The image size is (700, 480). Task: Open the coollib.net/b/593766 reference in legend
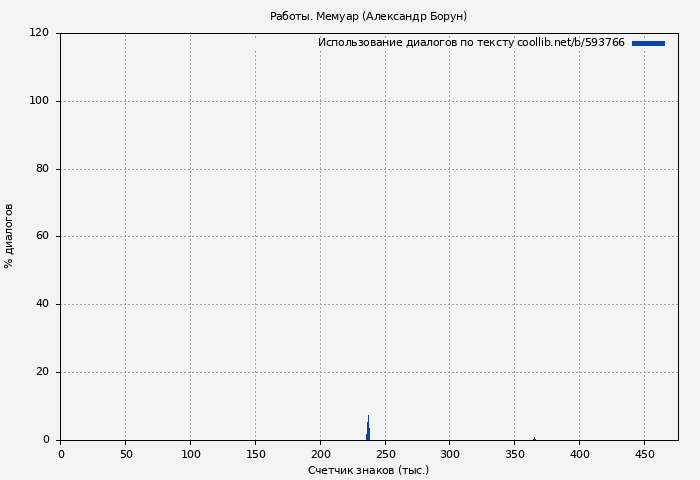571,43
